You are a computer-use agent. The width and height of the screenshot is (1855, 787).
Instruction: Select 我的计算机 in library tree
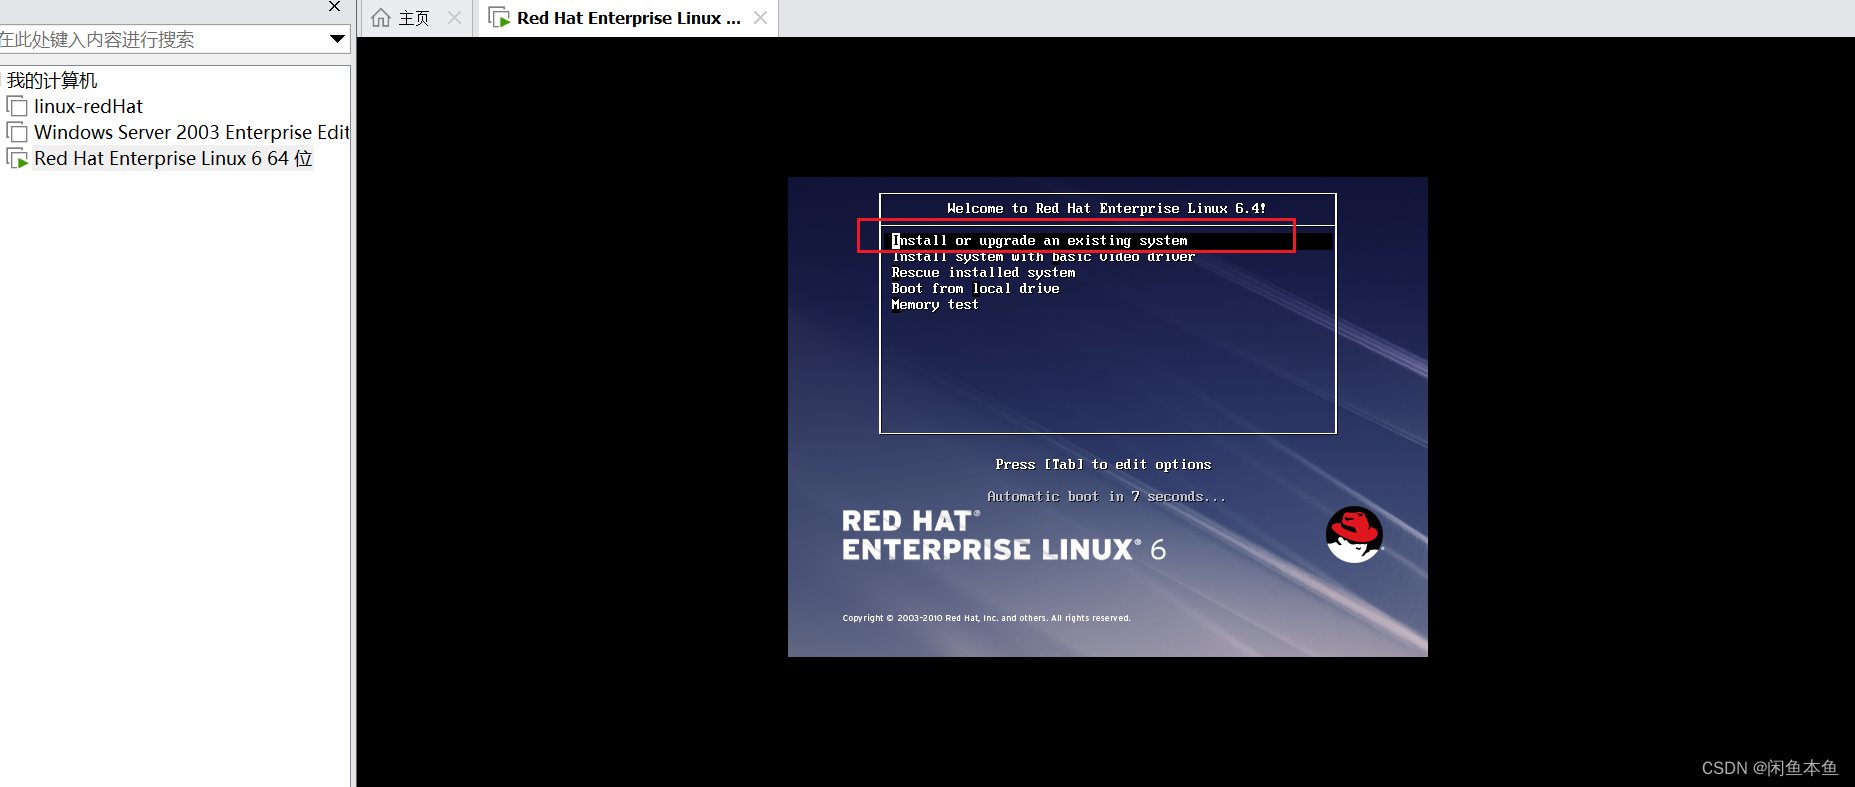[52, 80]
